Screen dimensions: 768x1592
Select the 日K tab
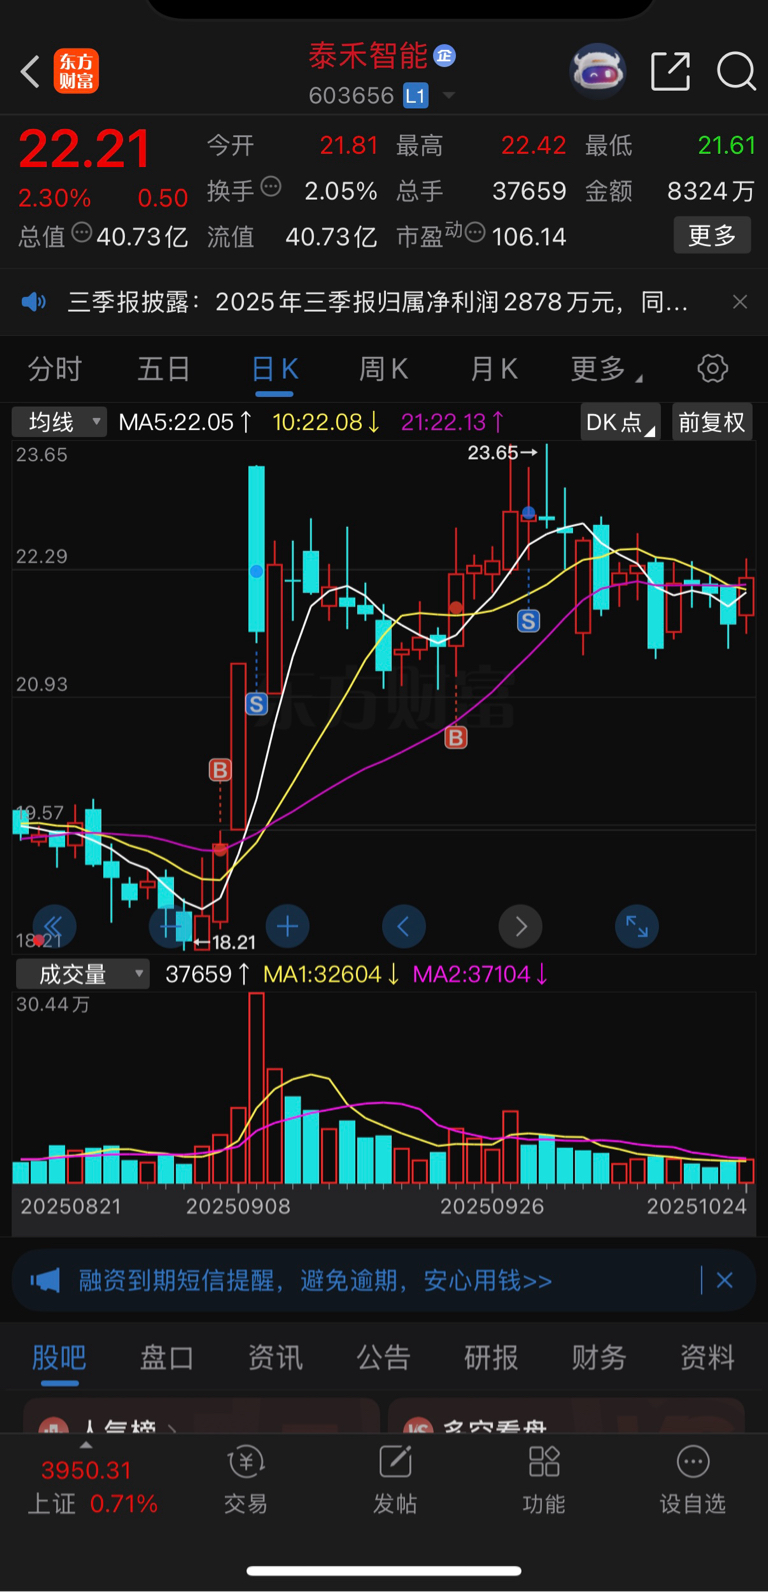(275, 370)
